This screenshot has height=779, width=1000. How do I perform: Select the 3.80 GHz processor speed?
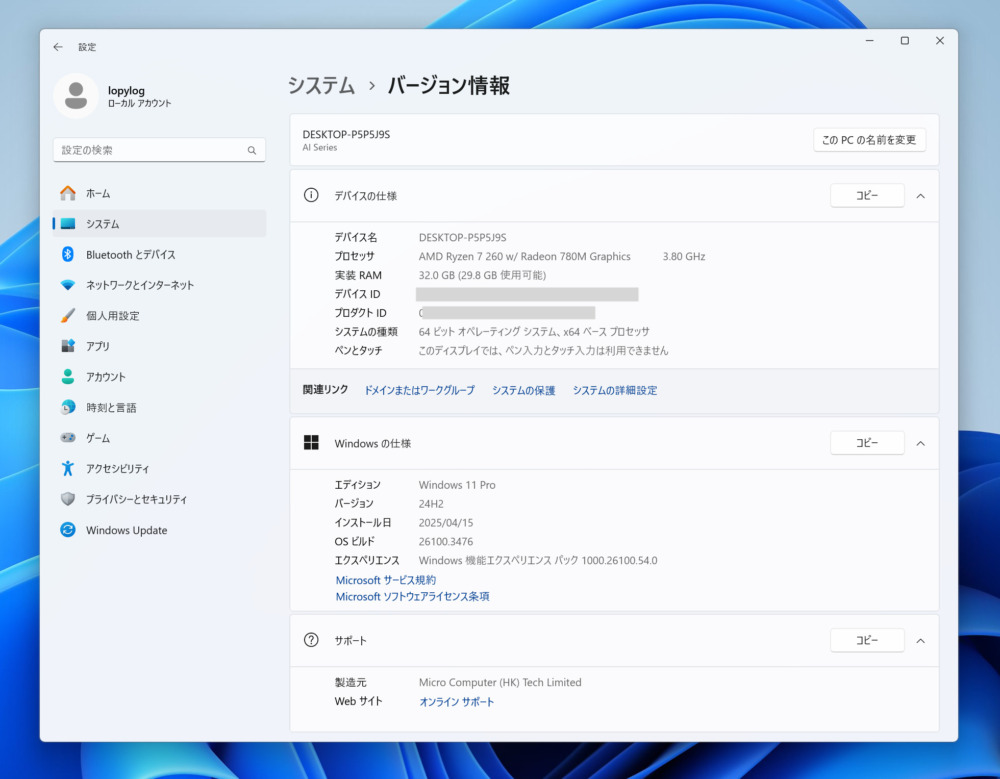684,256
